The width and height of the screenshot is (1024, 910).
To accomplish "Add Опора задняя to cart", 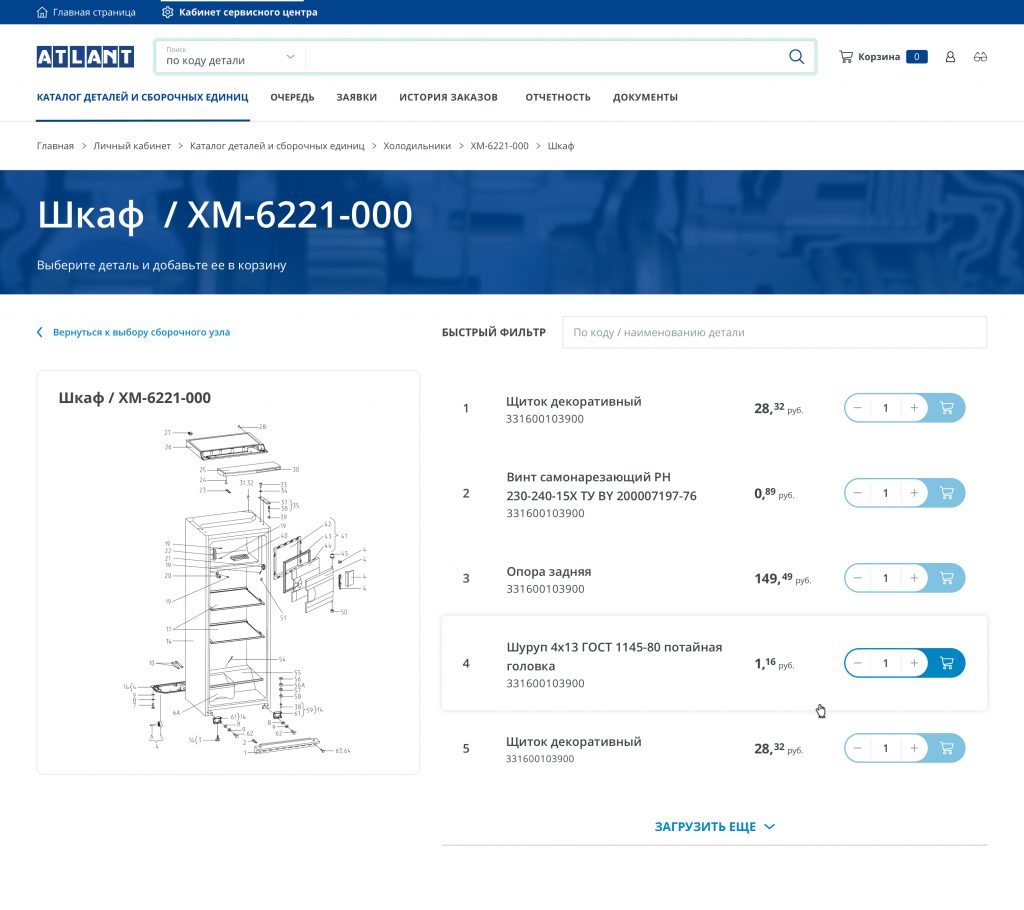I will [946, 578].
